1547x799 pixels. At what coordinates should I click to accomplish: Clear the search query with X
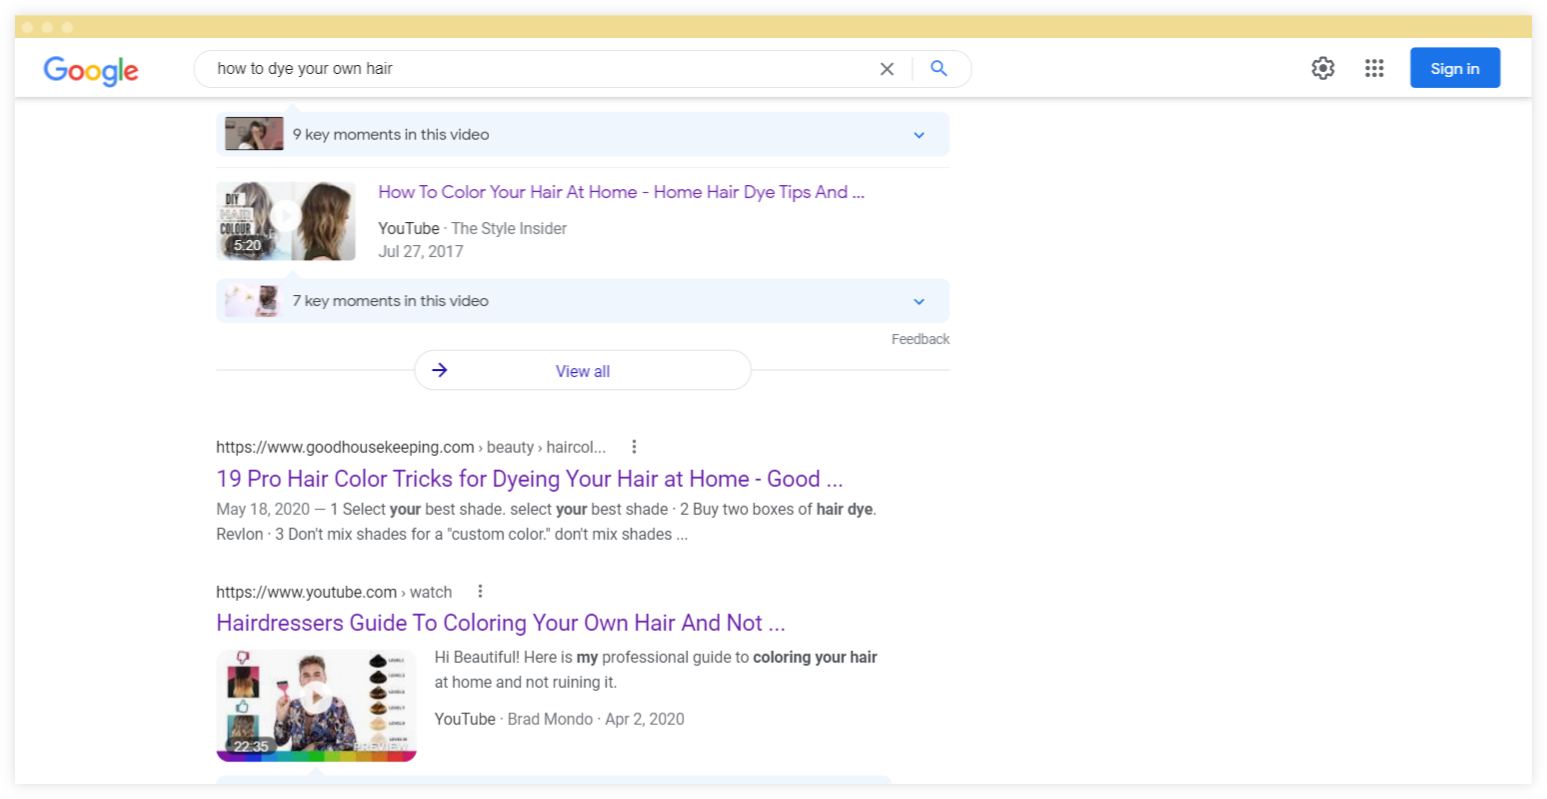pos(887,69)
